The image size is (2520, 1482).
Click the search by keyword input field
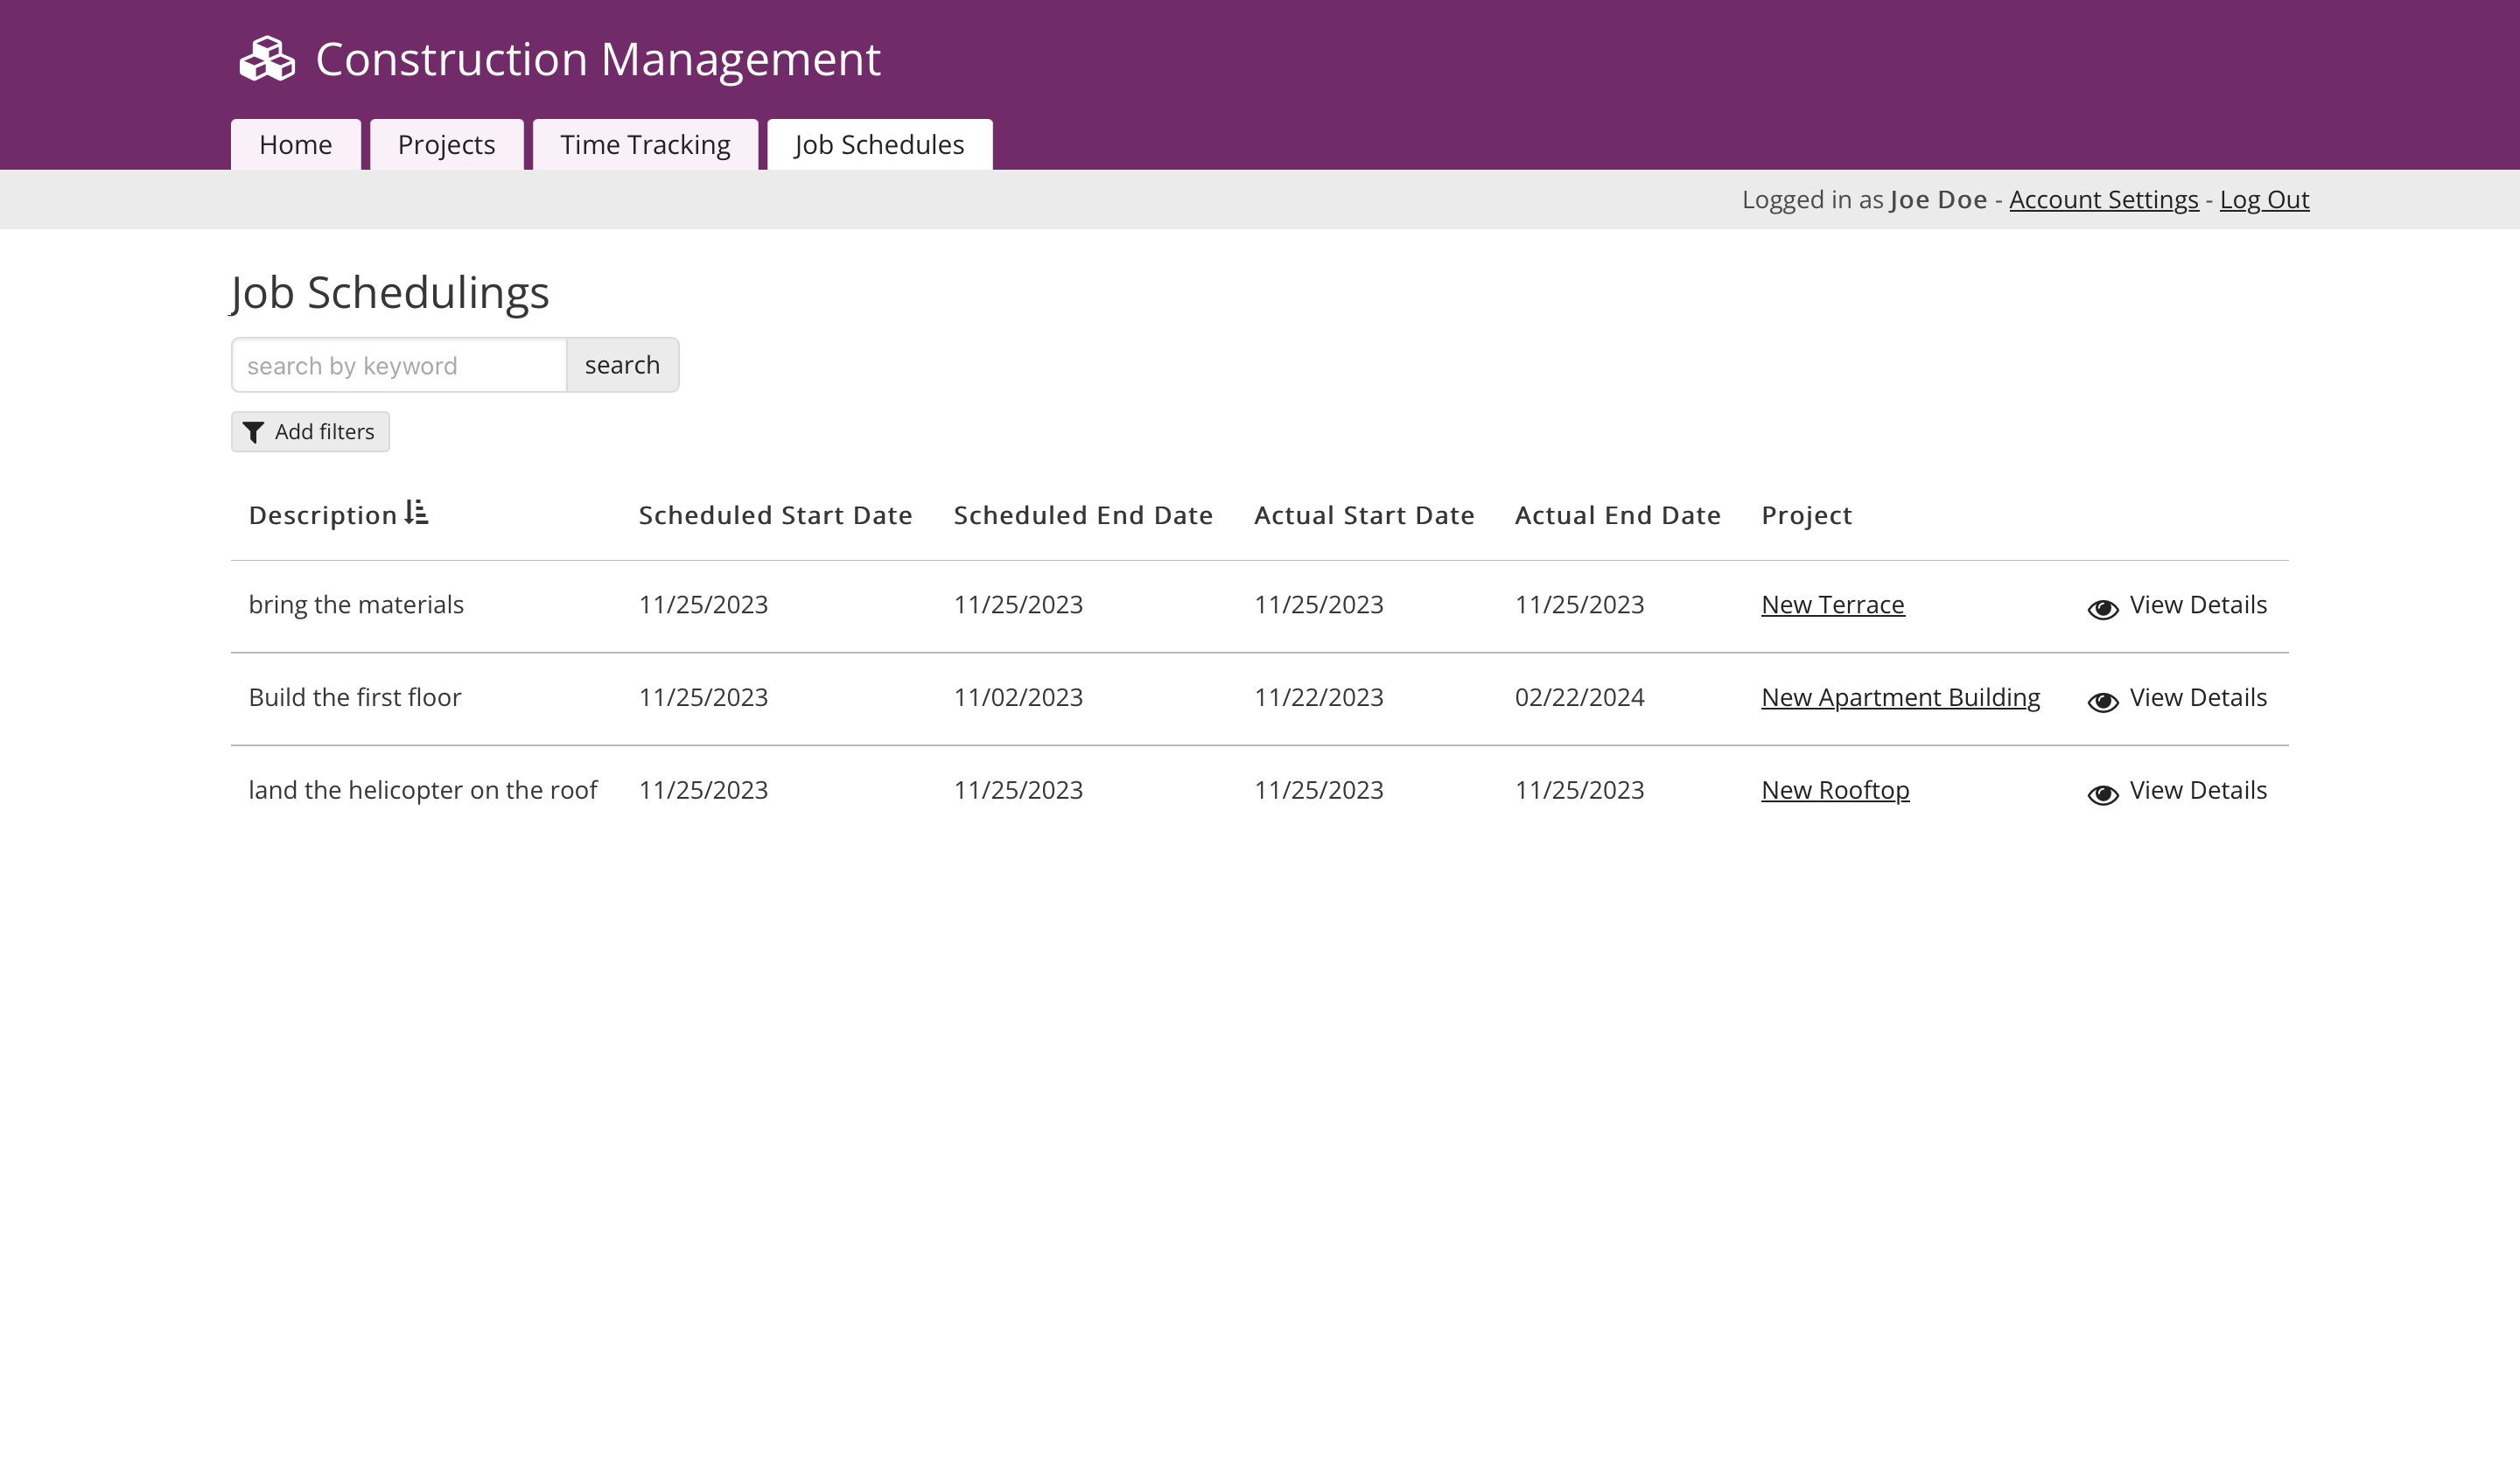(398, 364)
